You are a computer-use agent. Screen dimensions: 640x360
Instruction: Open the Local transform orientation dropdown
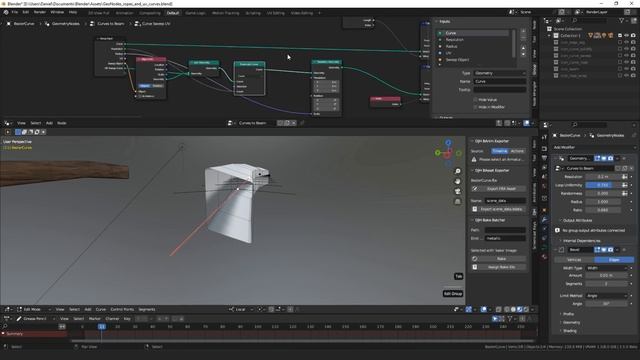241,309
